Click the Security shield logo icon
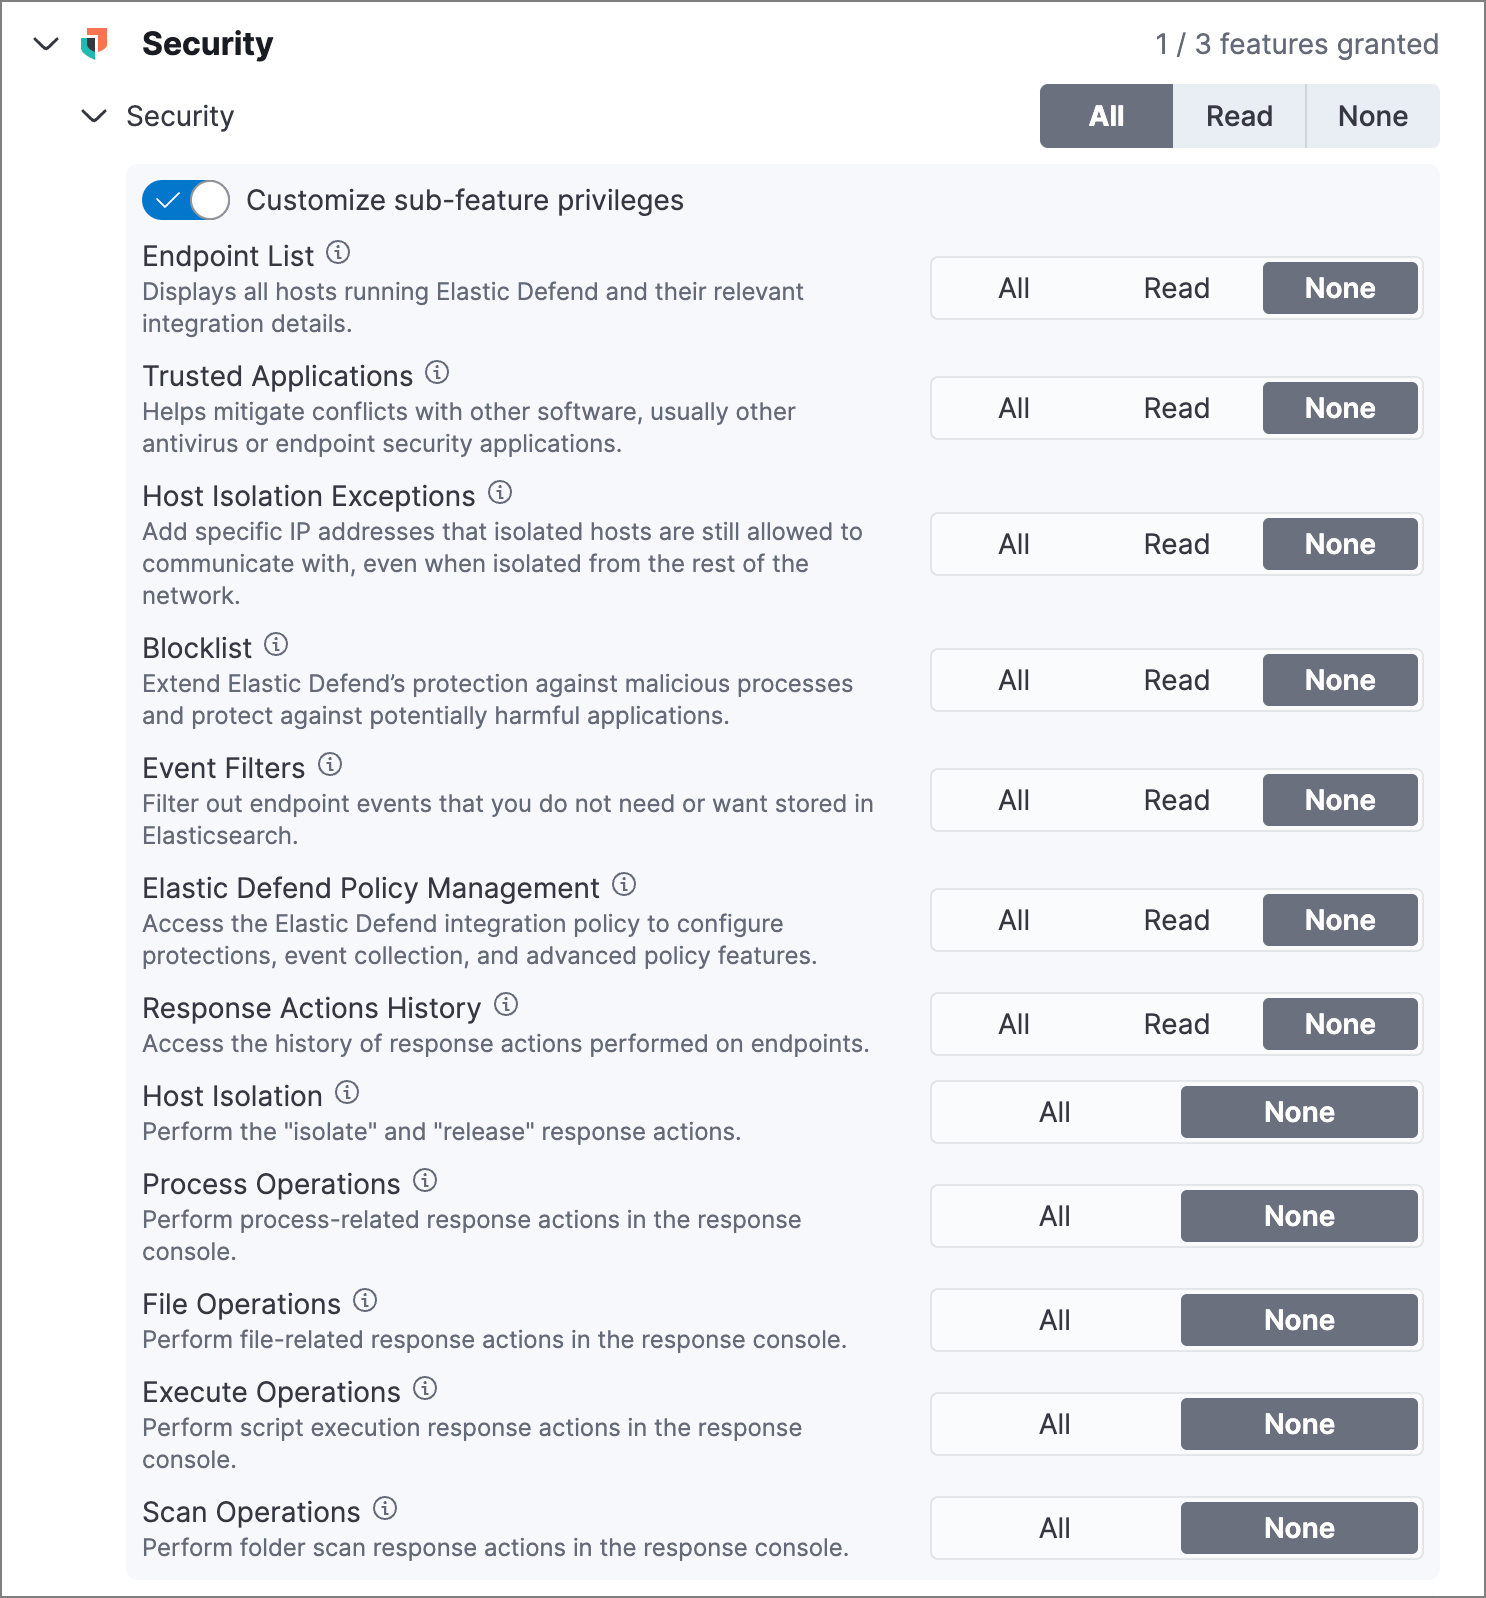Viewport: 1486px width, 1598px height. 96,42
